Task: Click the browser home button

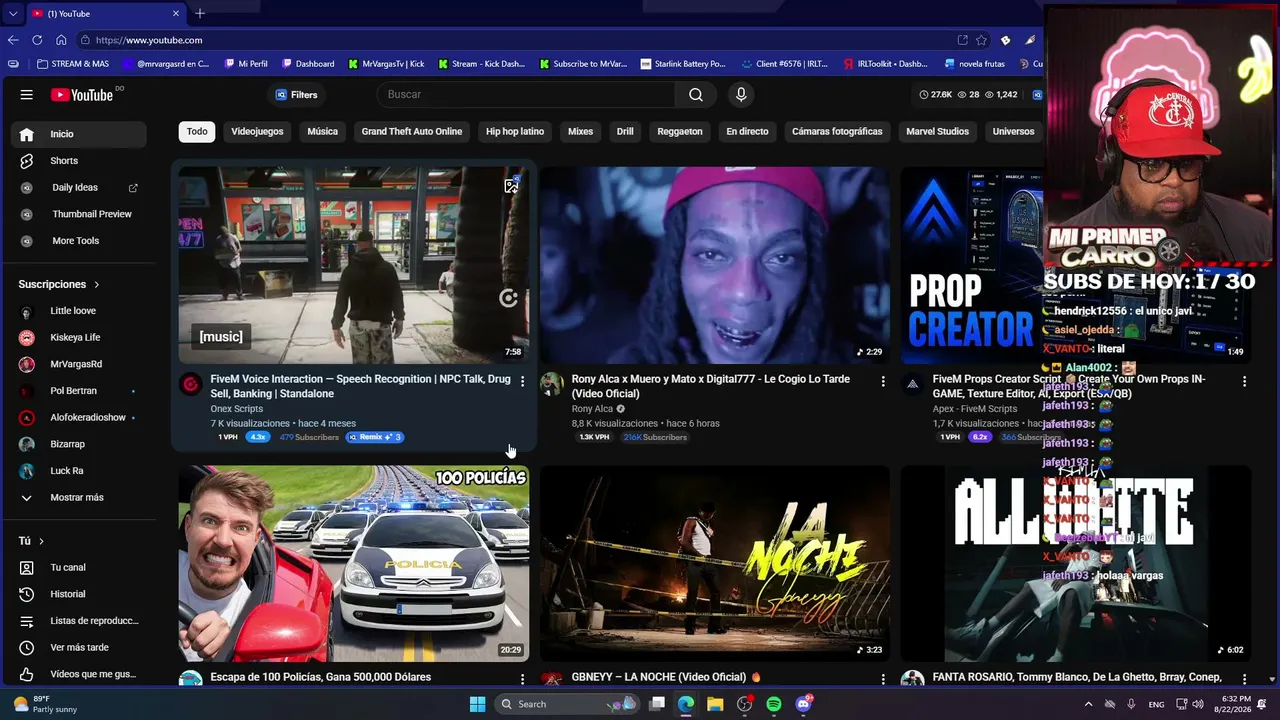Action: 61,40
